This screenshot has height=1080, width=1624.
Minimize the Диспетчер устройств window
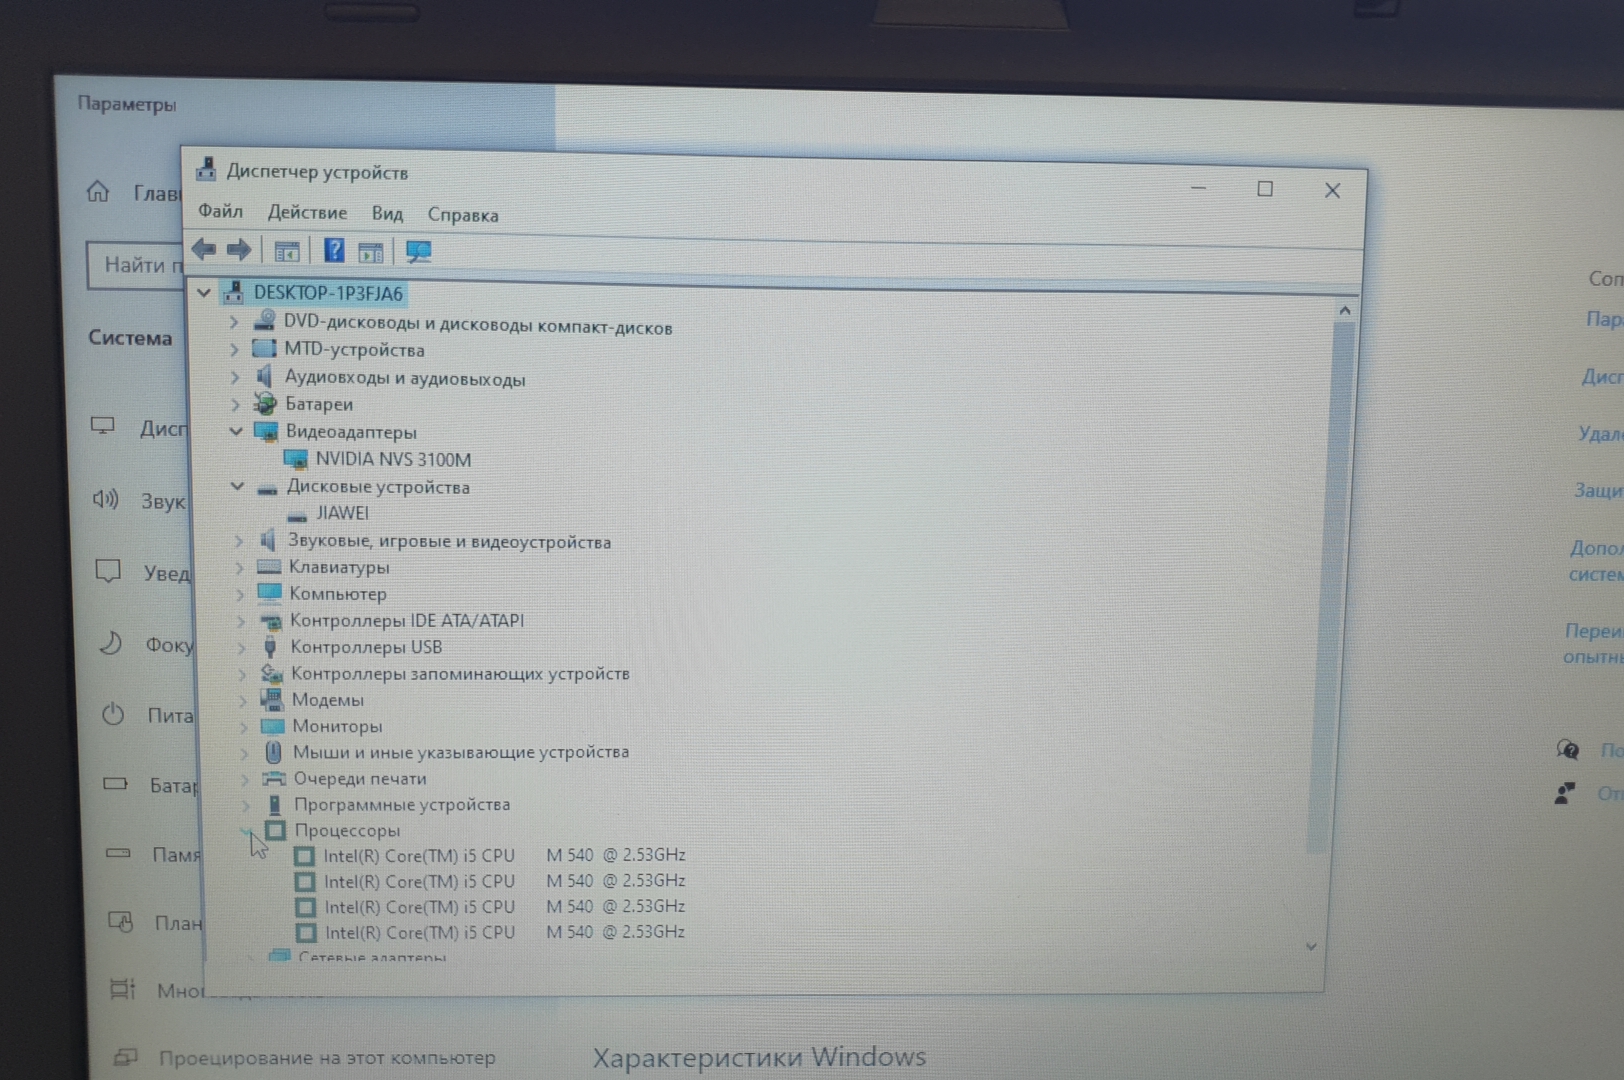pyautogui.click(x=1198, y=188)
